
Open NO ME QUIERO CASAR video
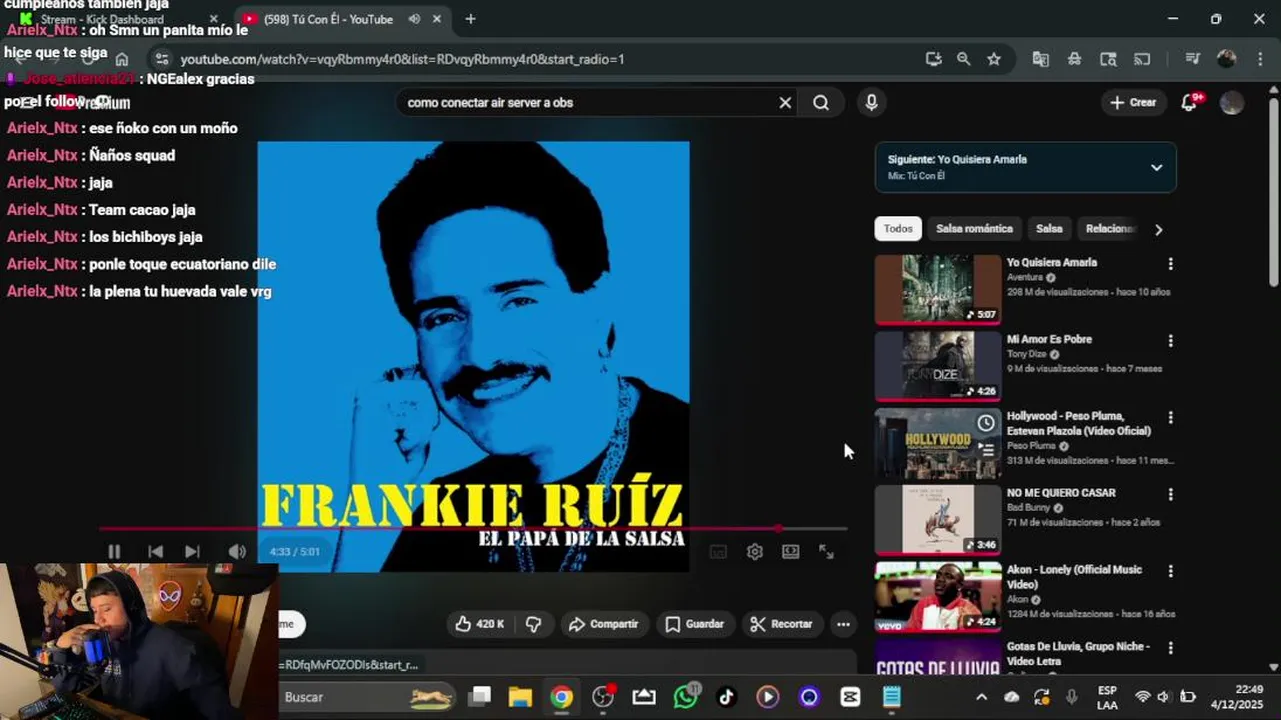pos(1061,493)
